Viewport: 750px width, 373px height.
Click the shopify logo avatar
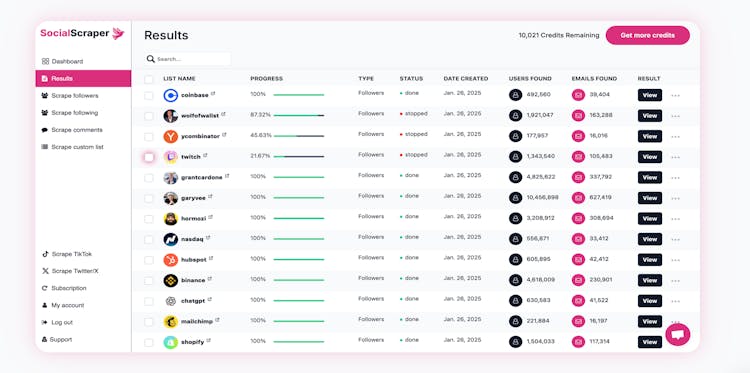(170, 342)
